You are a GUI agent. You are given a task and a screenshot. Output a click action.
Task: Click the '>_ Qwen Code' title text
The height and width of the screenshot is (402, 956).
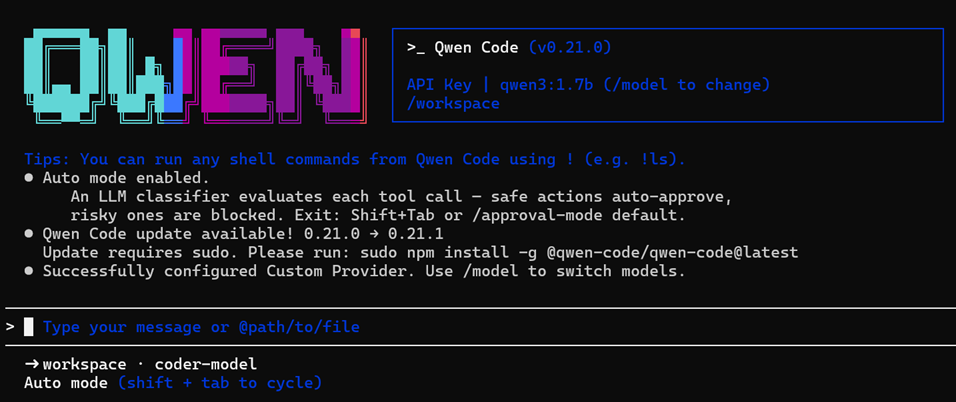[463, 48]
